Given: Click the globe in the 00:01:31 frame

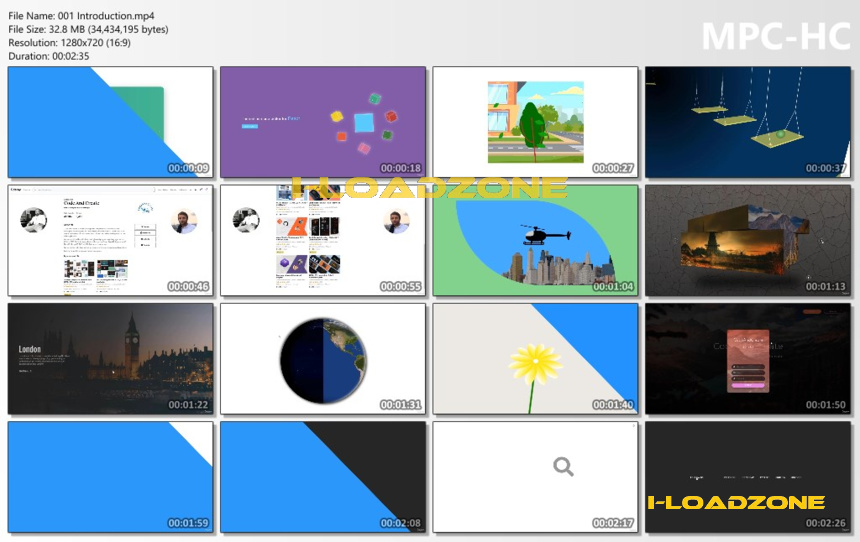Looking at the screenshot, I should point(323,360).
